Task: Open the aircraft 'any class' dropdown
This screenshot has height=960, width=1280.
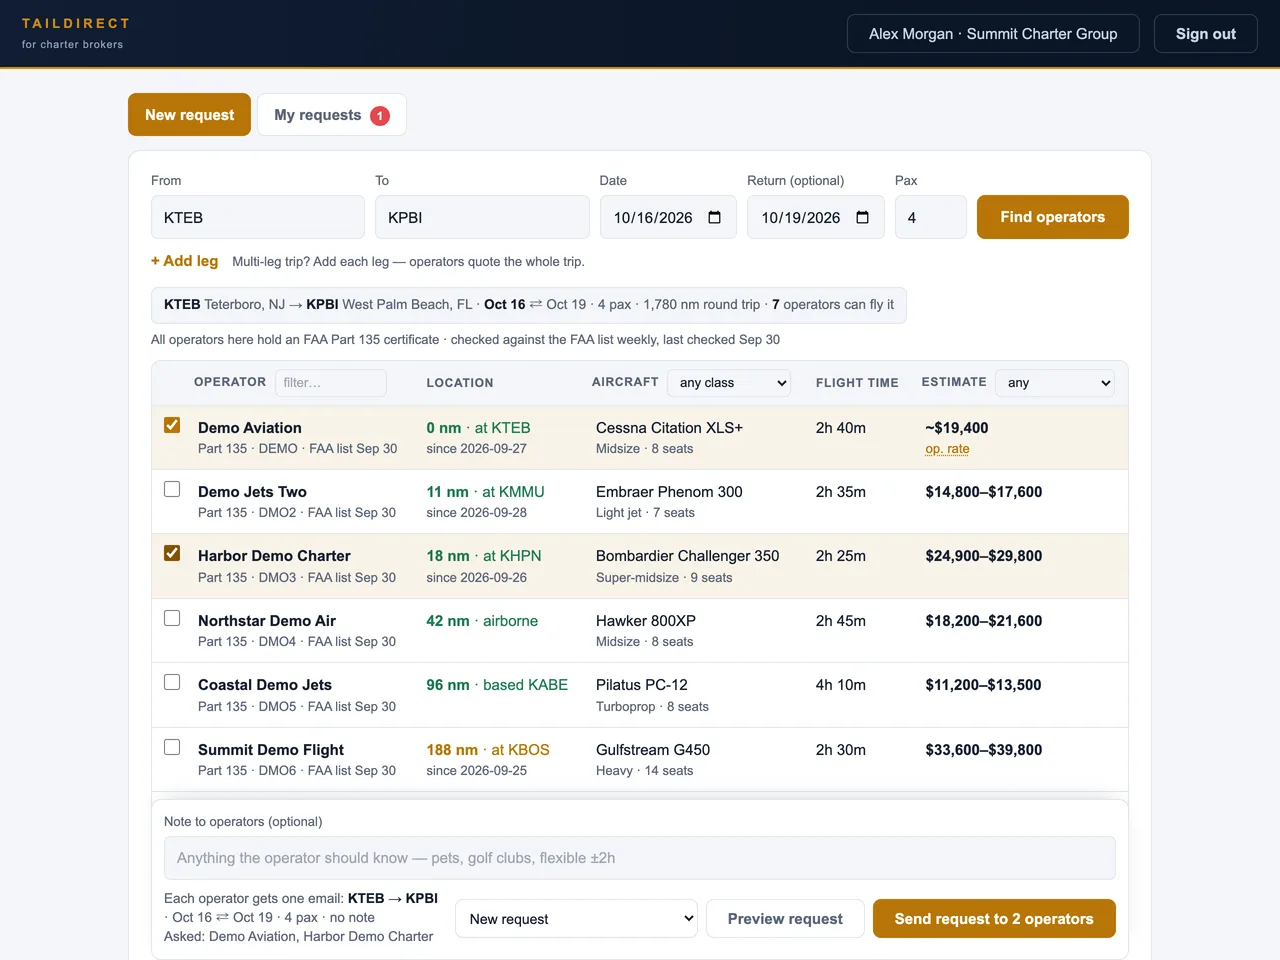Action: coord(729,383)
